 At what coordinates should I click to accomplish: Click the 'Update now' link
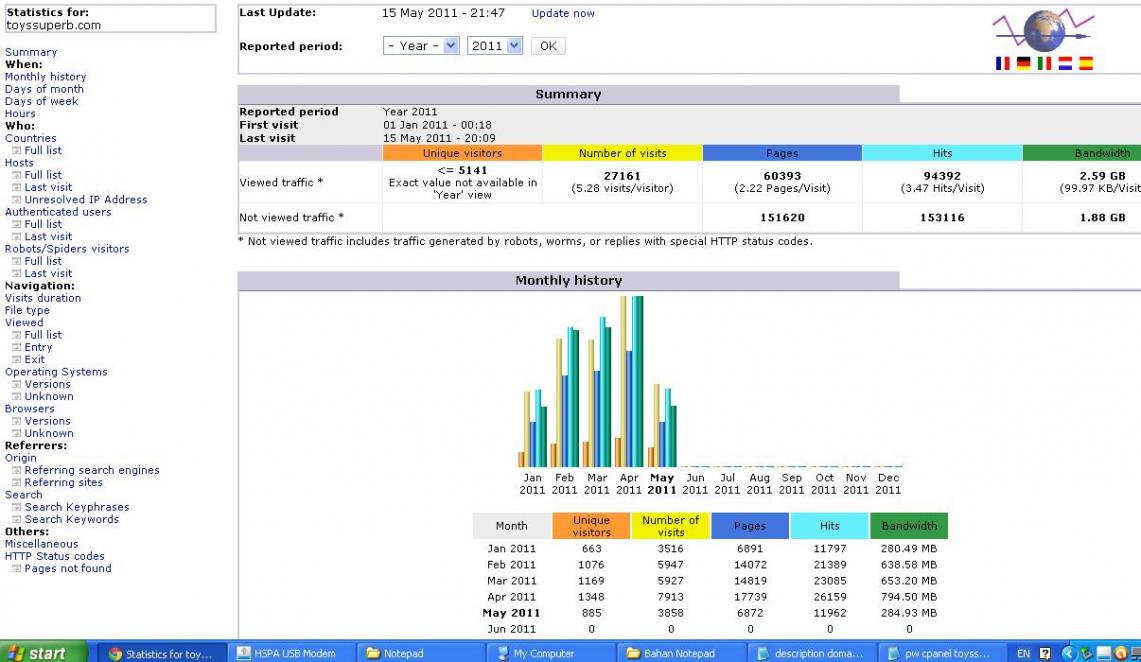(563, 14)
